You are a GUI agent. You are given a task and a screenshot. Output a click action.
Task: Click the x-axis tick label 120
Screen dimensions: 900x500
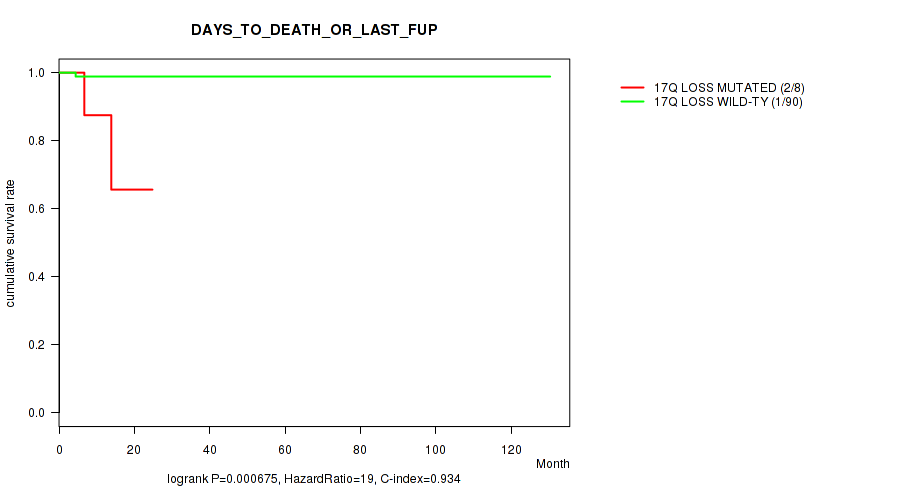(511, 446)
